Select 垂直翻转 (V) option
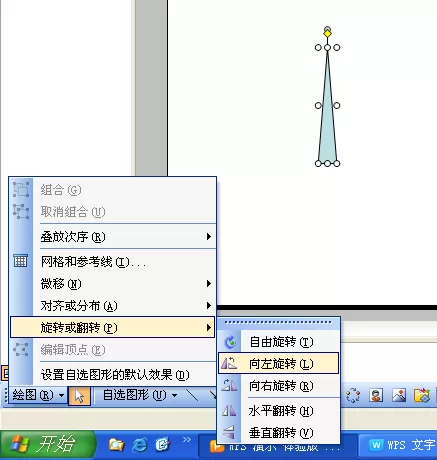Screen dimensions: 437x460 coord(278,433)
